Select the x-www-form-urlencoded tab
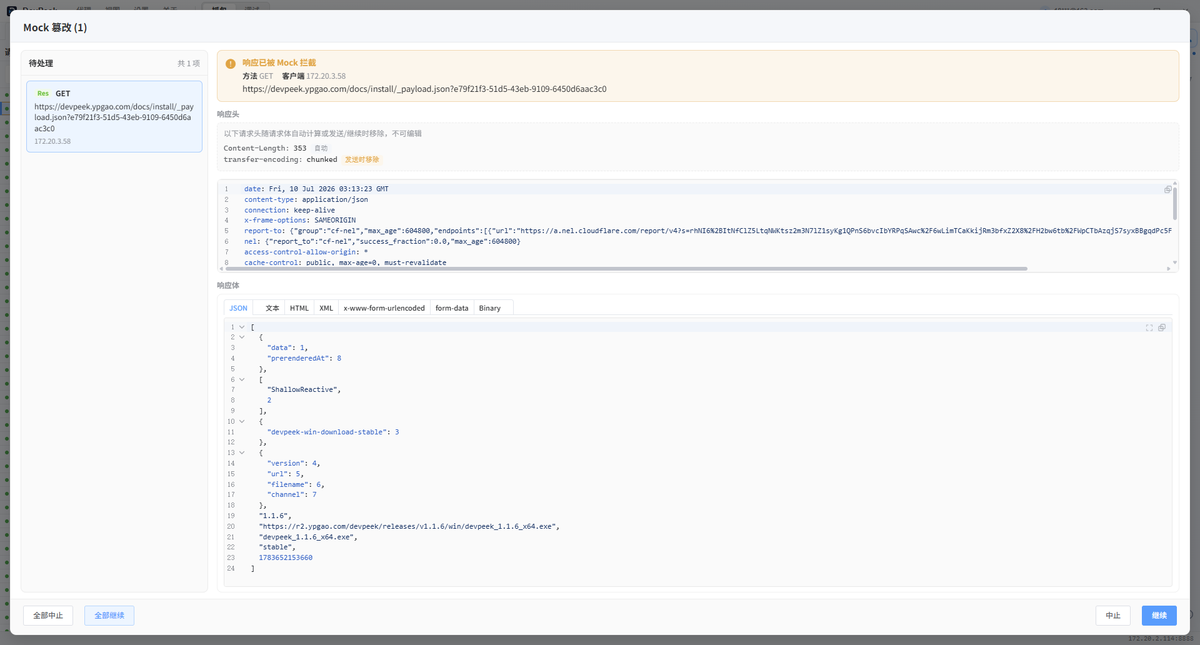 coord(384,308)
